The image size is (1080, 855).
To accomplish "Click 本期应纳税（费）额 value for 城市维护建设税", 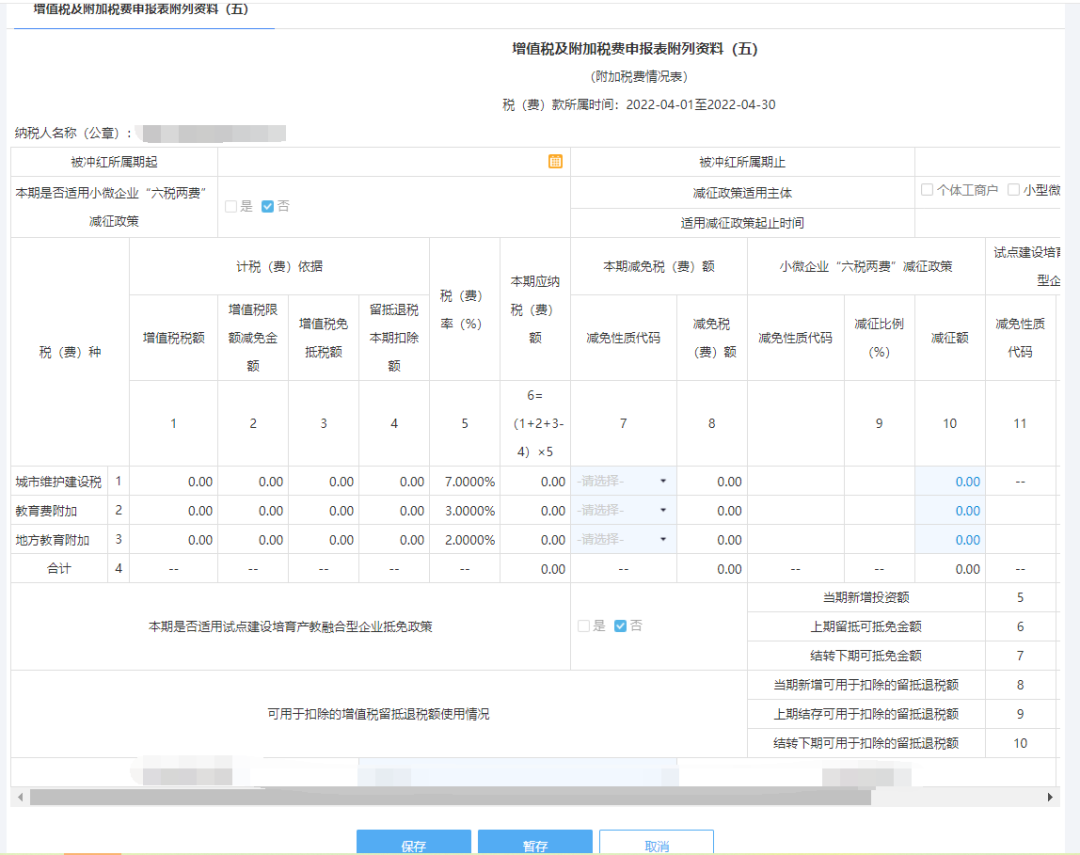I will coord(553,482).
